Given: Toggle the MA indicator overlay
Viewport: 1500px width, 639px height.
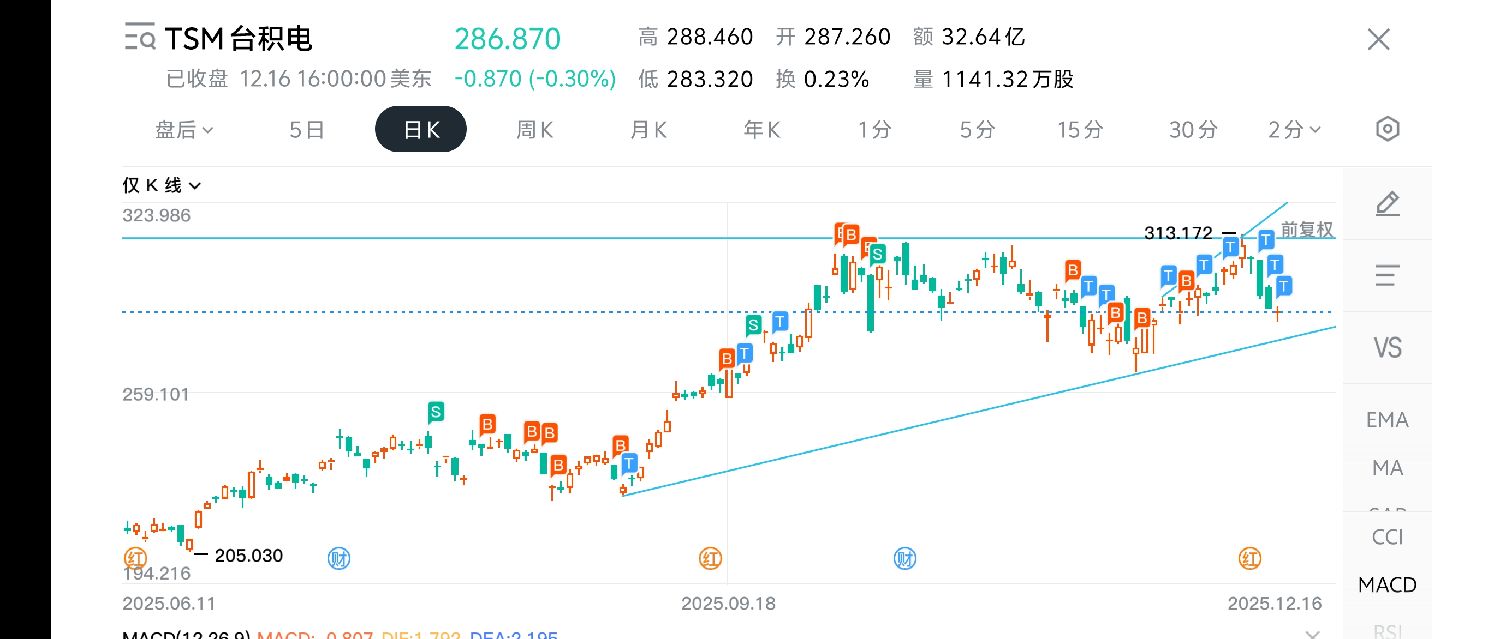Looking at the screenshot, I should pyautogui.click(x=1387, y=468).
